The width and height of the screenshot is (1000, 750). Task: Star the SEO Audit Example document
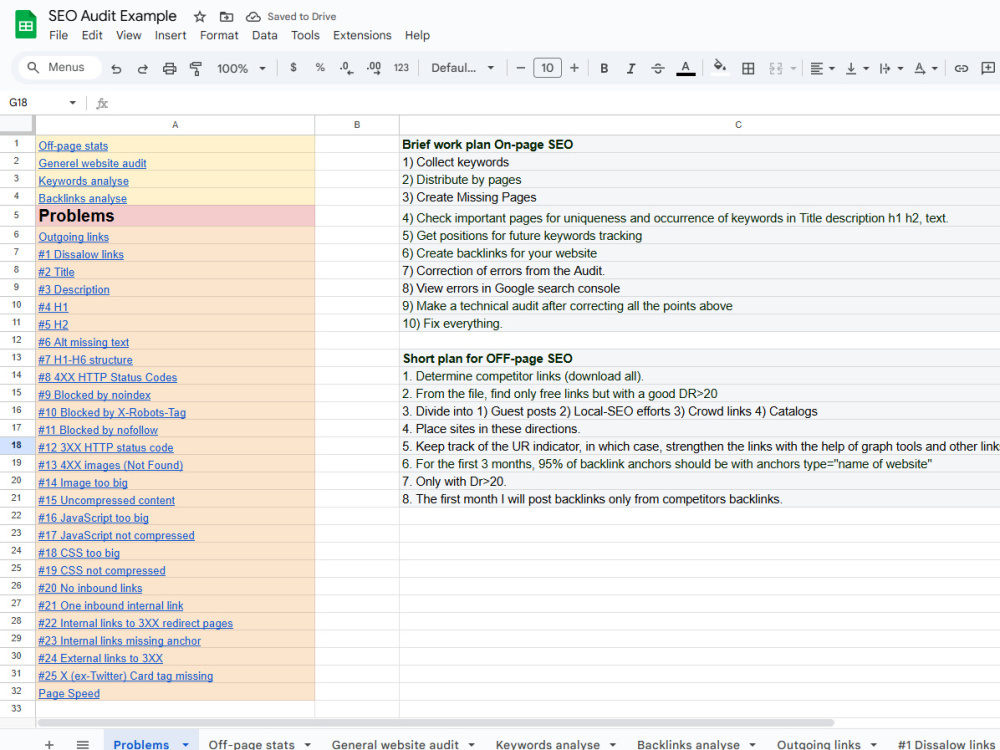click(200, 17)
